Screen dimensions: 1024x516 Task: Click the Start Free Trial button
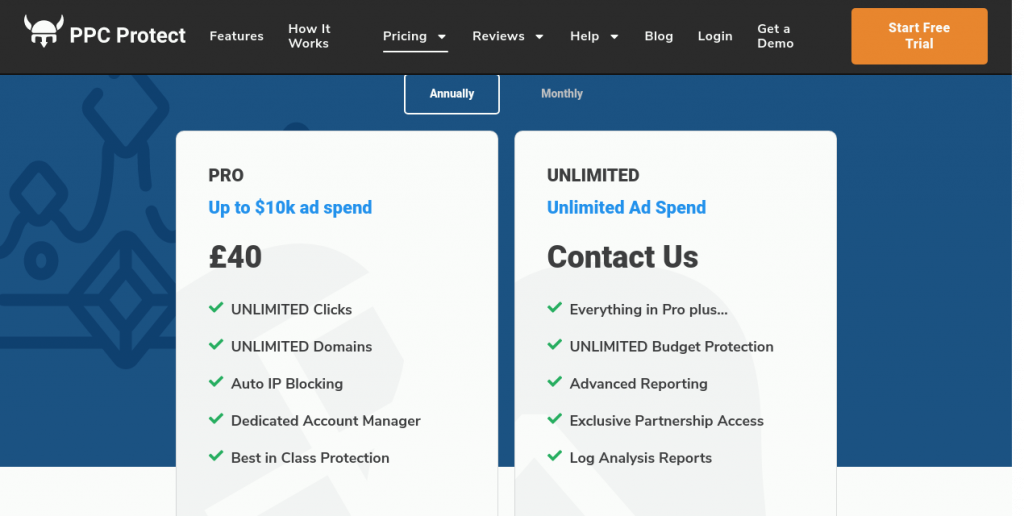[919, 36]
